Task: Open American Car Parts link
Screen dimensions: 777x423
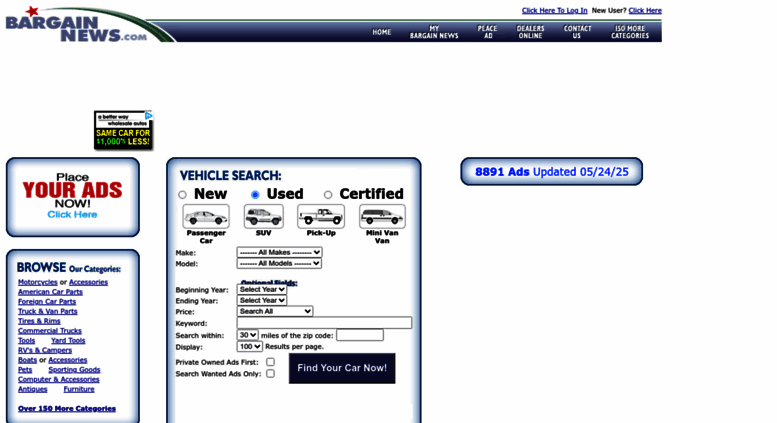Action: 50,292
